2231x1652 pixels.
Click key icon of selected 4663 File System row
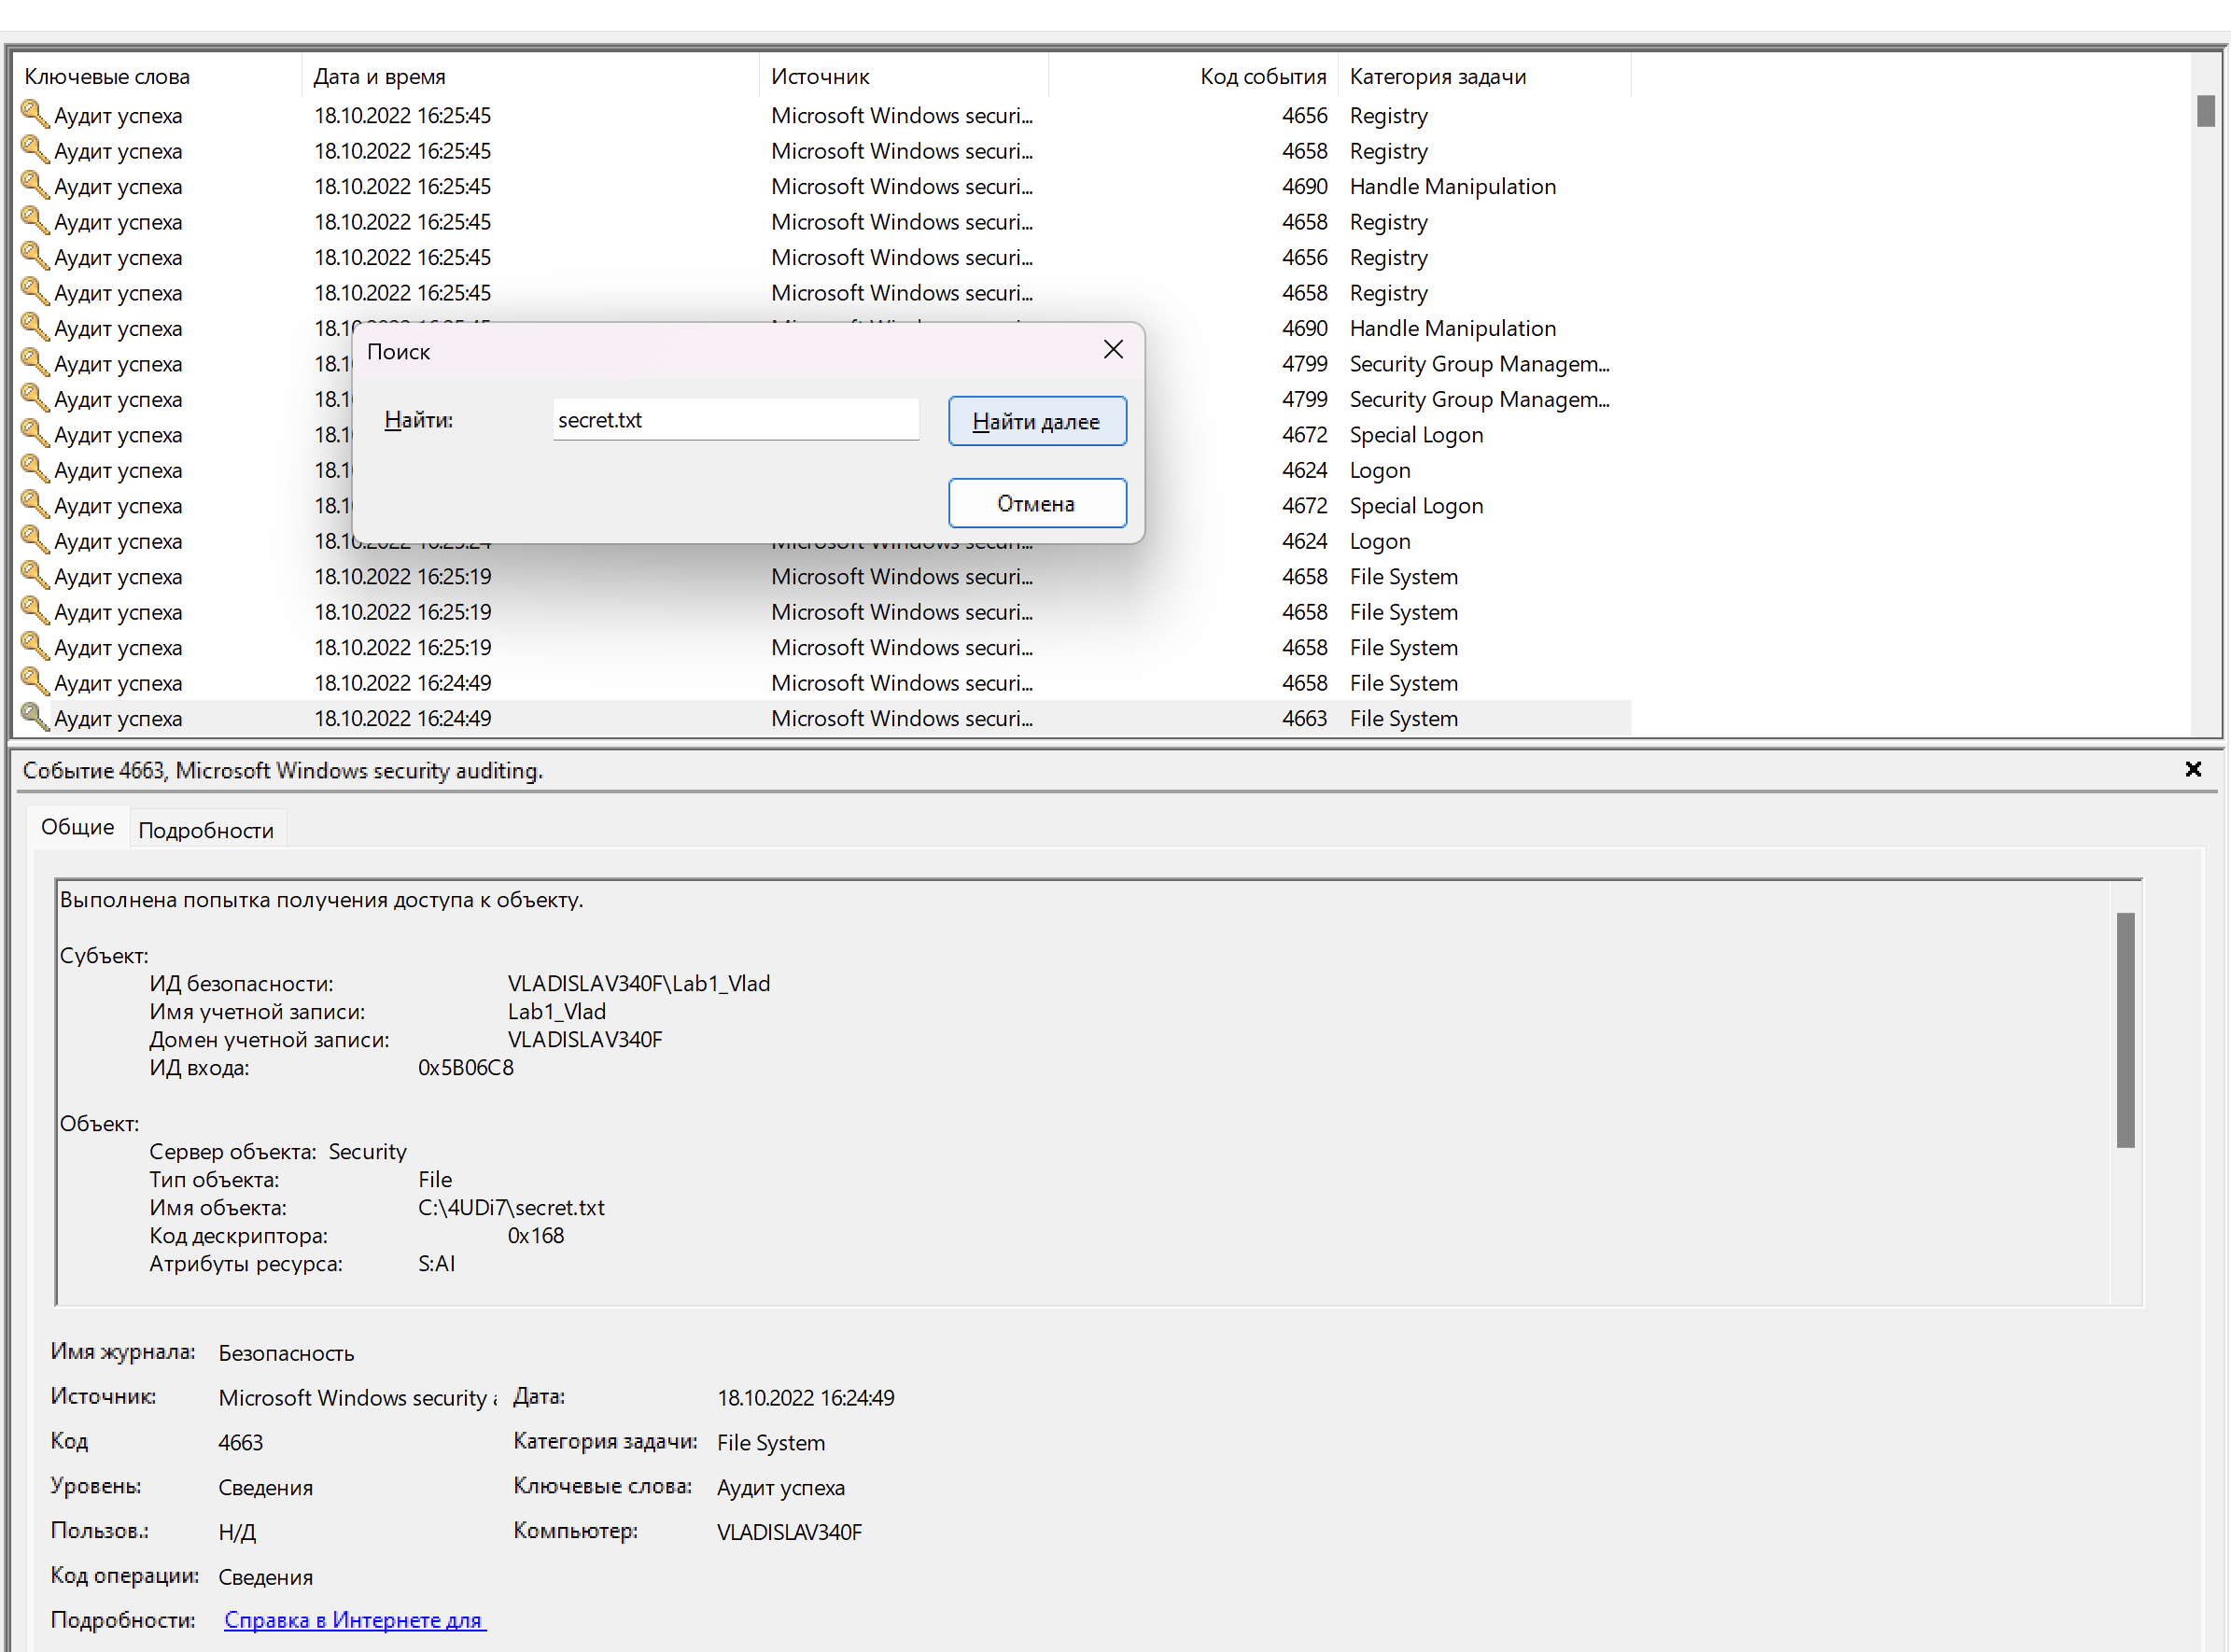(x=35, y=717)
